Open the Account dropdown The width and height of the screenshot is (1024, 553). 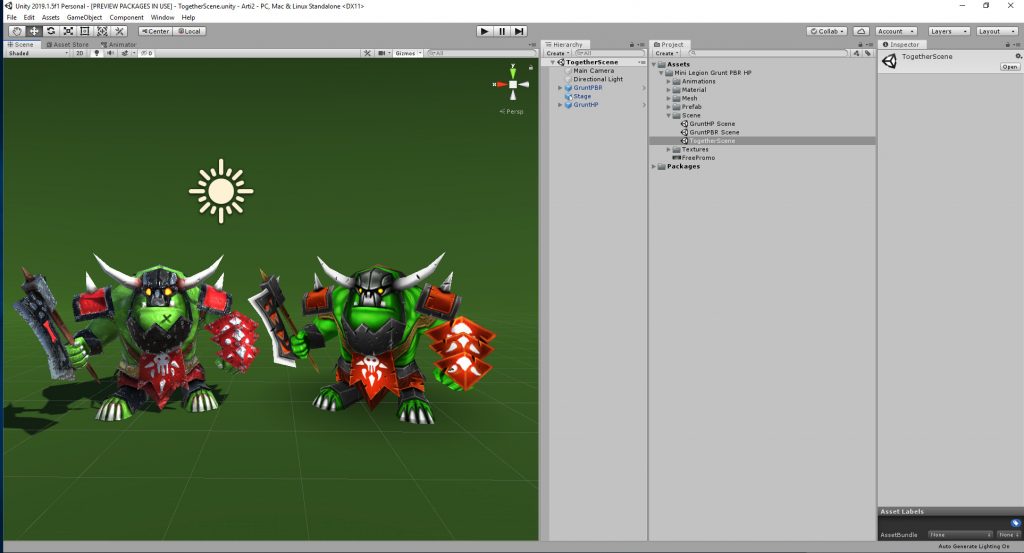(x=896, y=31)
